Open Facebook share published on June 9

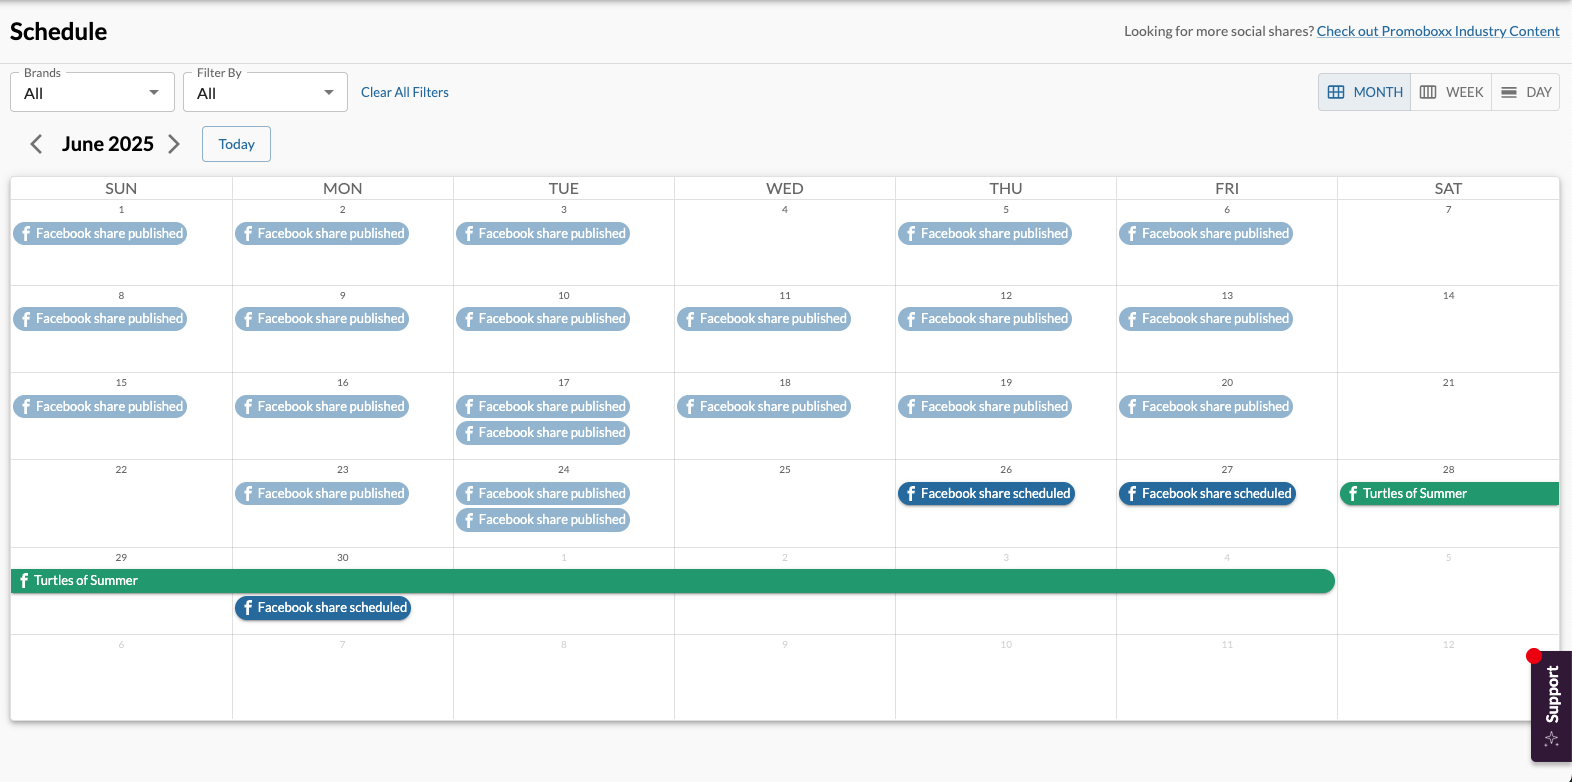pos(321,318)
